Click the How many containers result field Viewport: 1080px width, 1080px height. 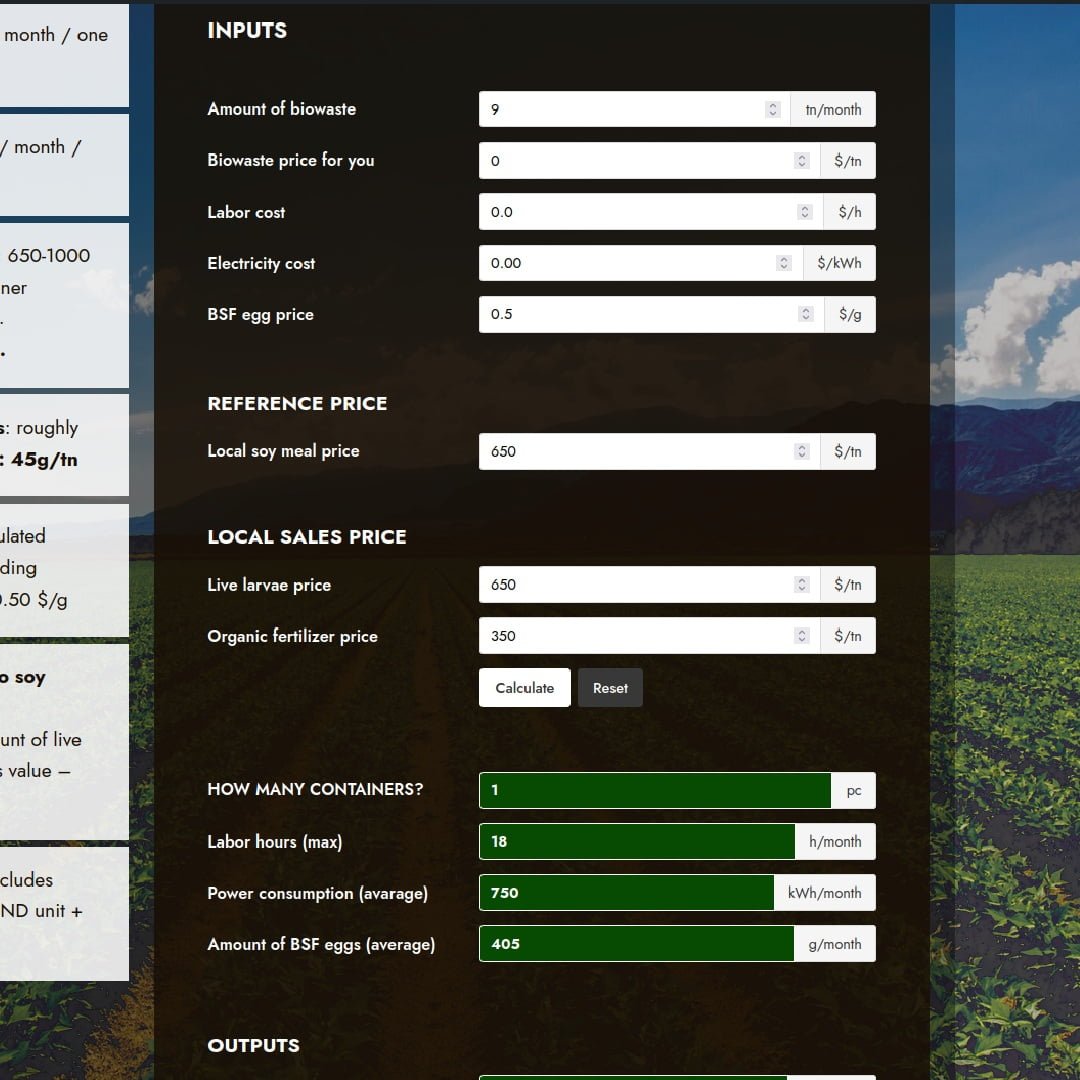tap(655, 790)
